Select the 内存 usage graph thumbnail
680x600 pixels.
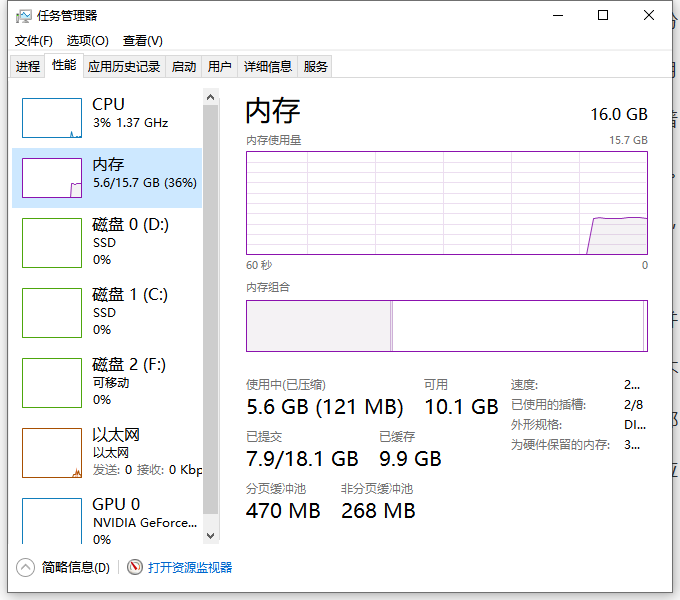pyautogui.click(x=52, y=178)
